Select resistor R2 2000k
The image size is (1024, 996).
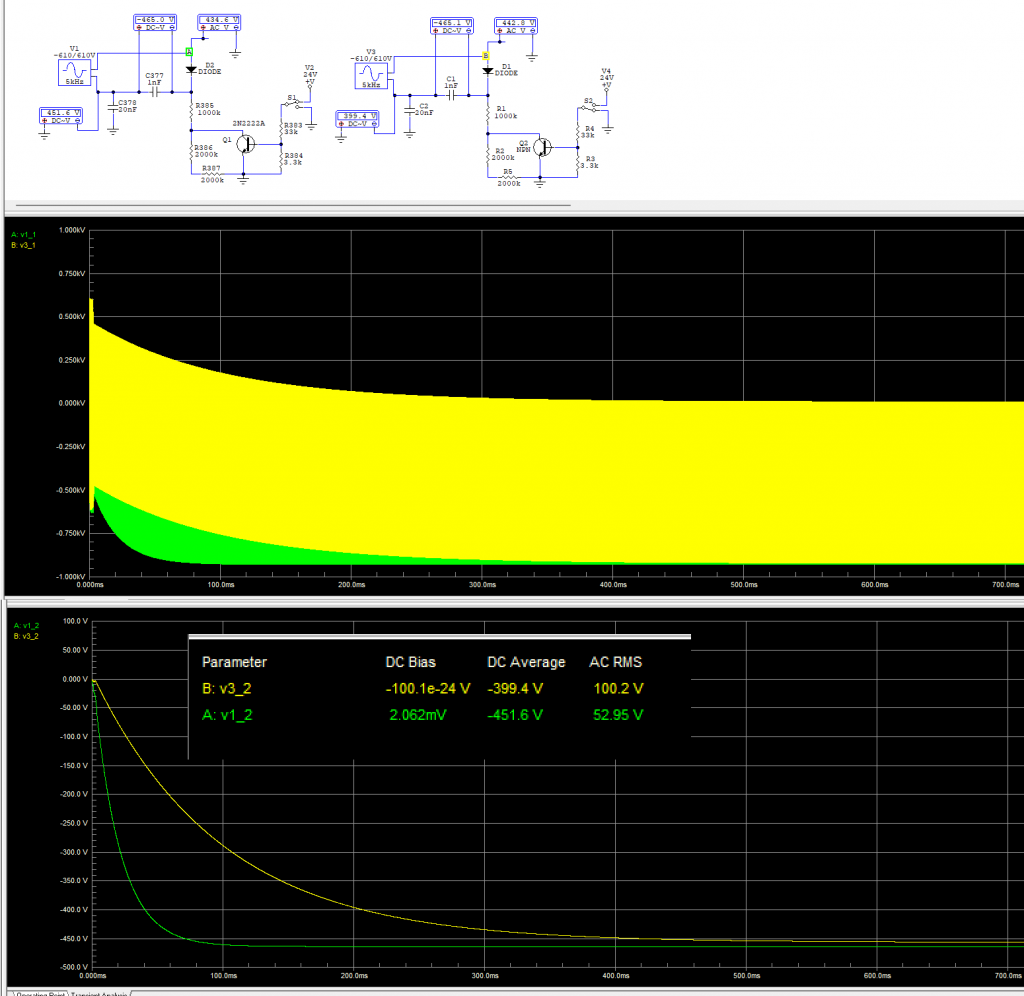pos(488,154)
